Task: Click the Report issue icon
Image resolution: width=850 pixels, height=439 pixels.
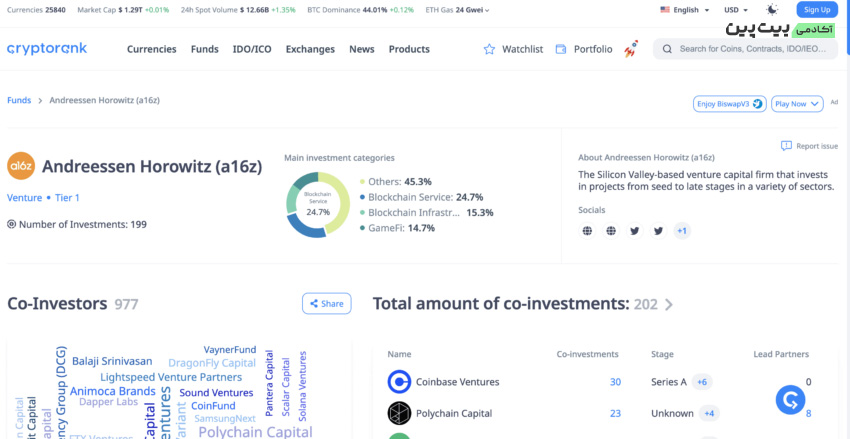Action: [x=786, y=146]
